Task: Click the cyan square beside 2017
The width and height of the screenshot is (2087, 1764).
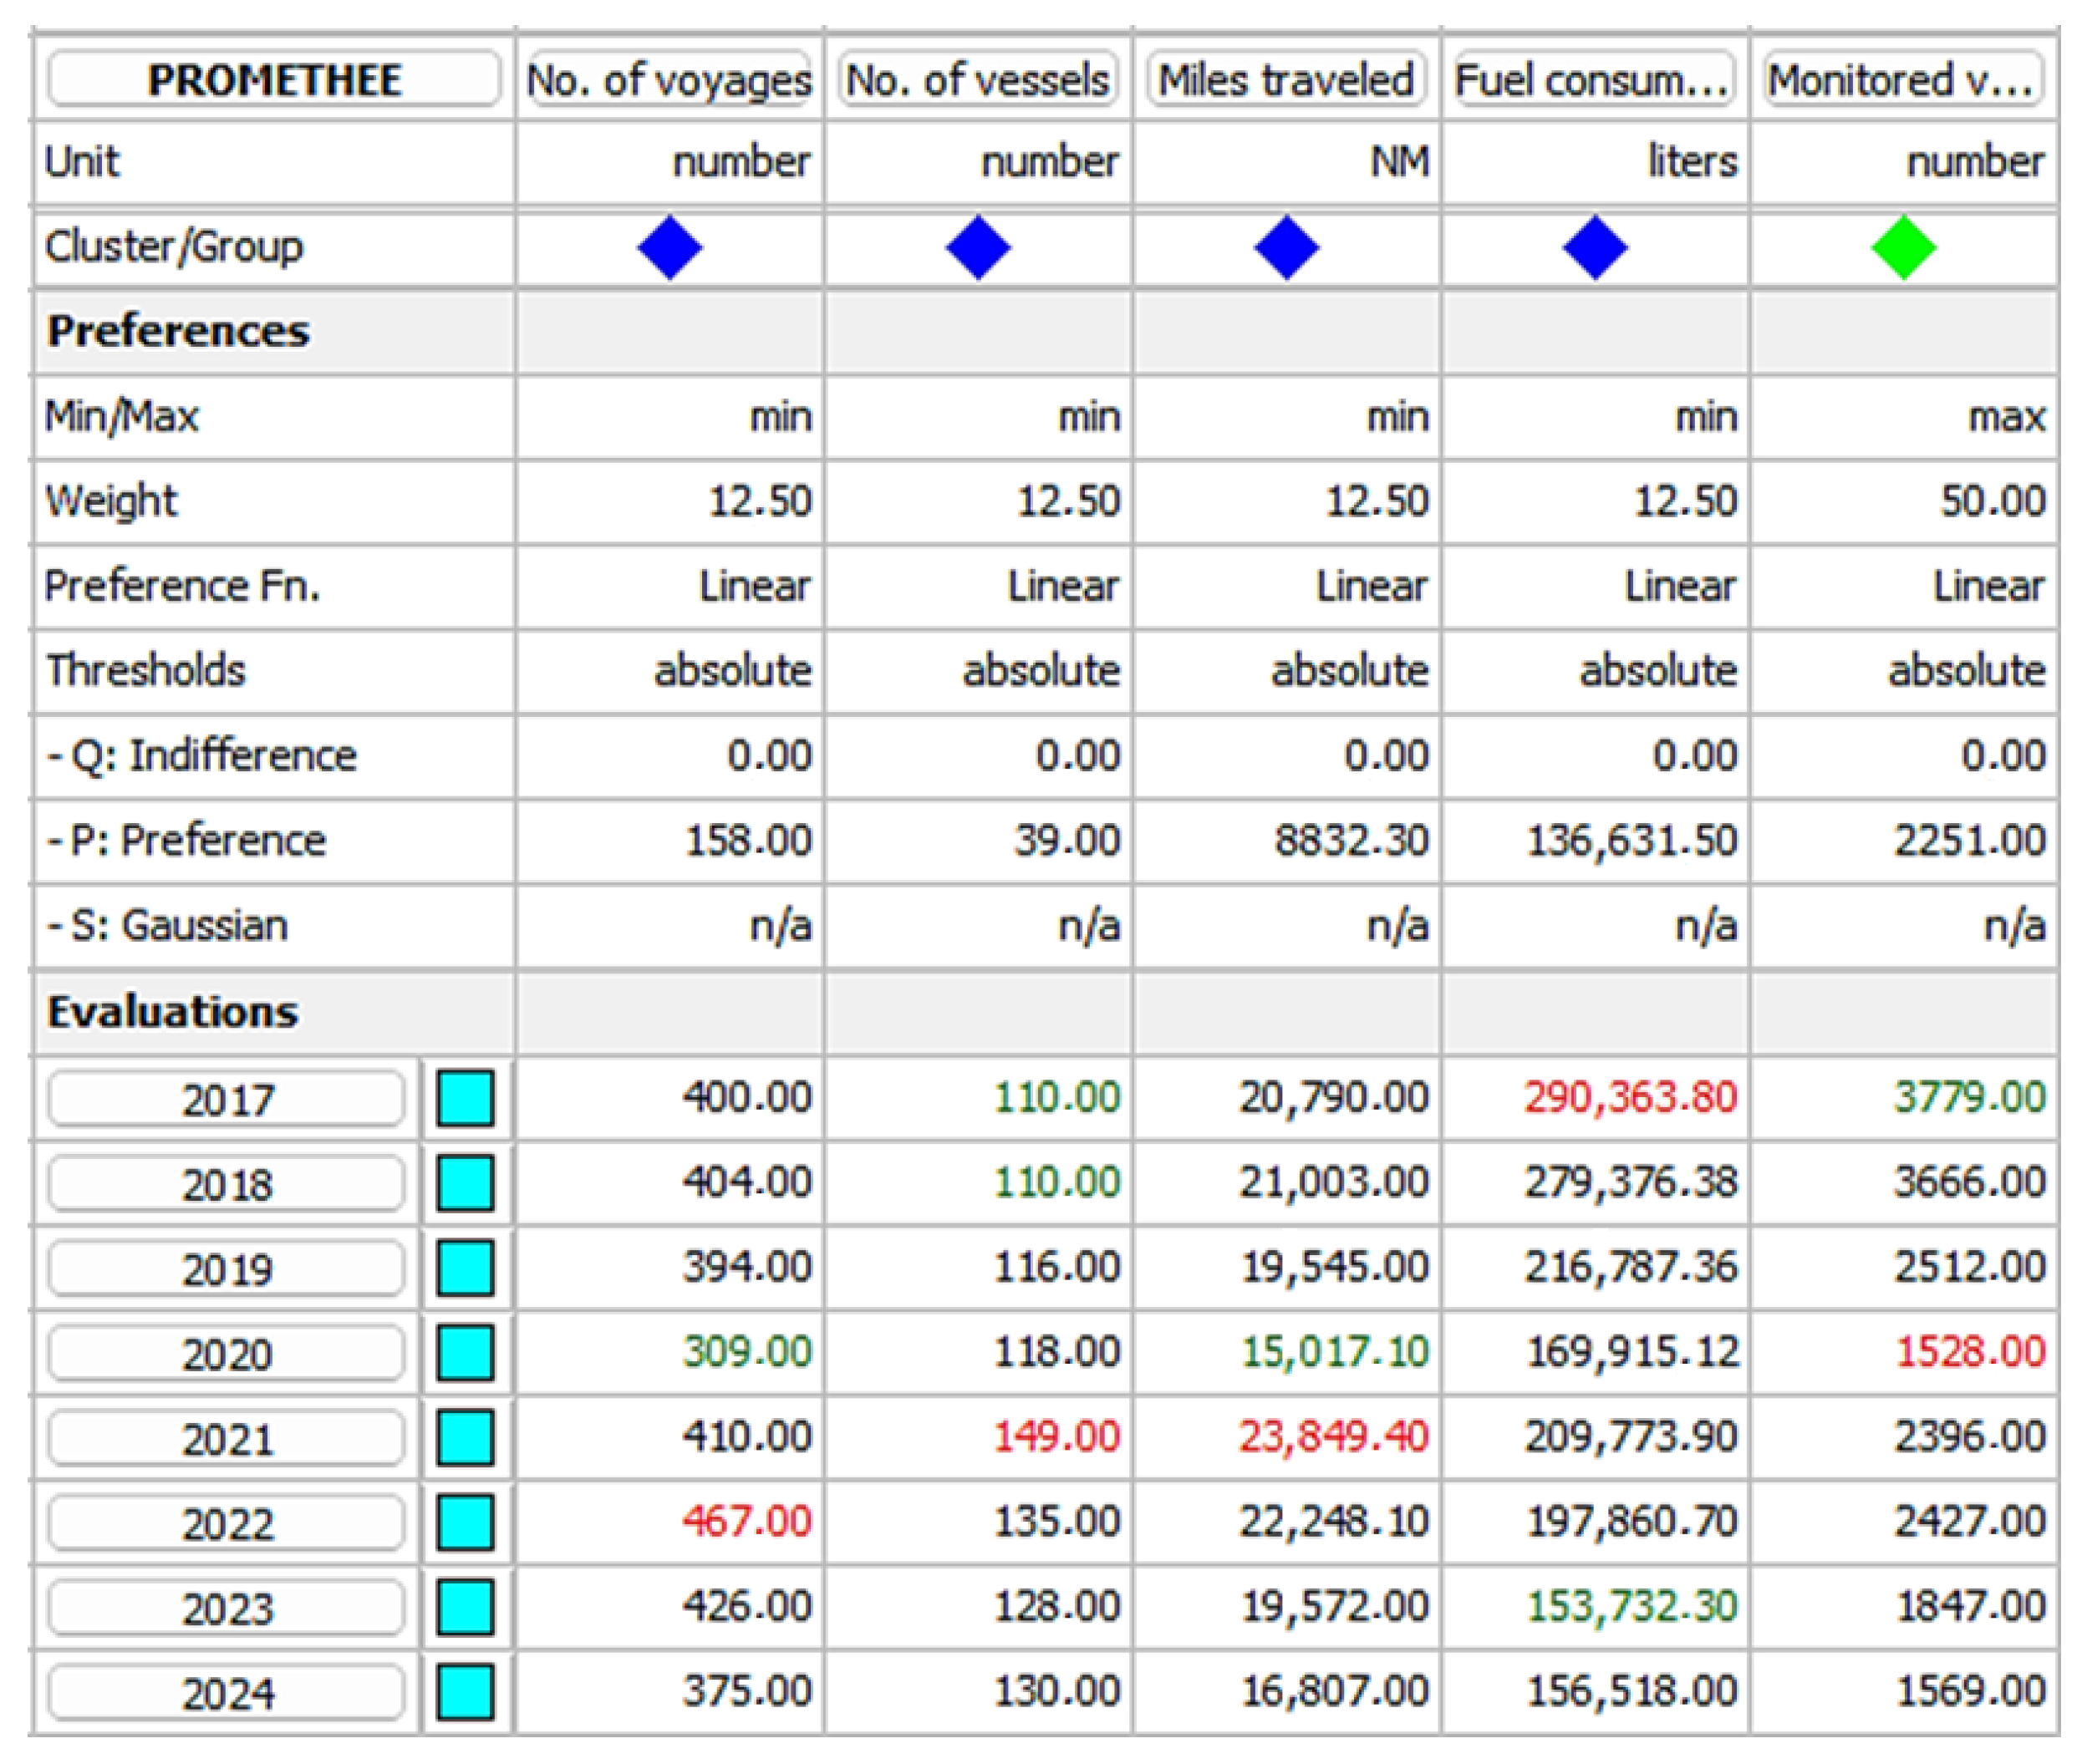Action: (x=466, y=1098)
